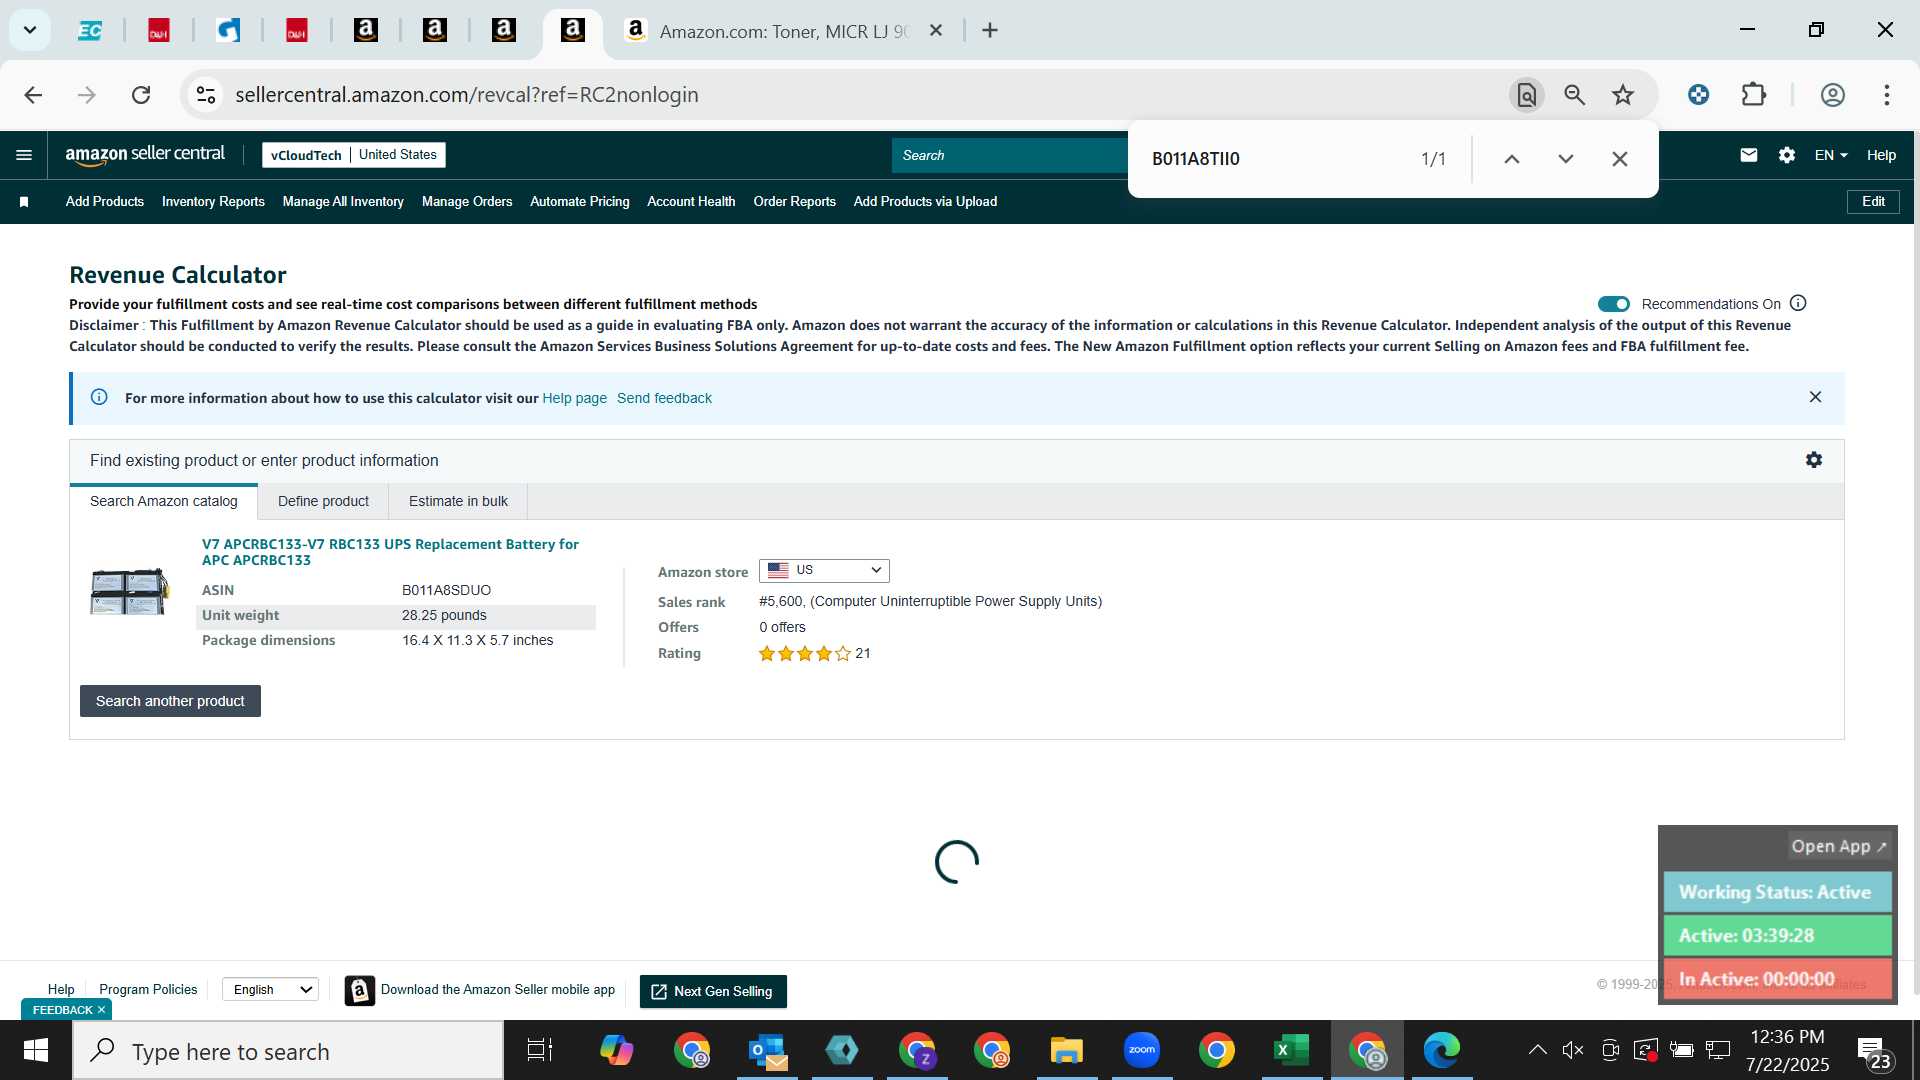Click Open App in the tracker widget
Image resolution: width=1920 pixels, height=1080 pixels.
click(x=1838, y=846)
